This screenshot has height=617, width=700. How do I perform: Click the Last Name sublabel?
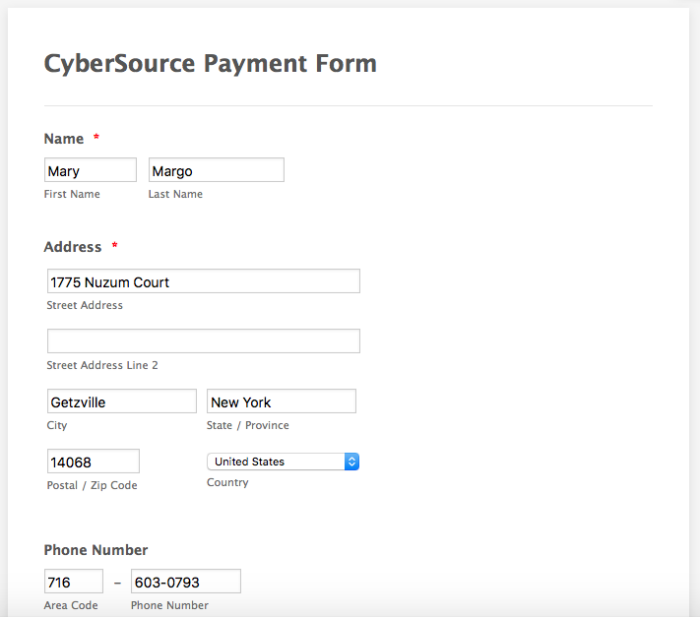pos(175,194)
